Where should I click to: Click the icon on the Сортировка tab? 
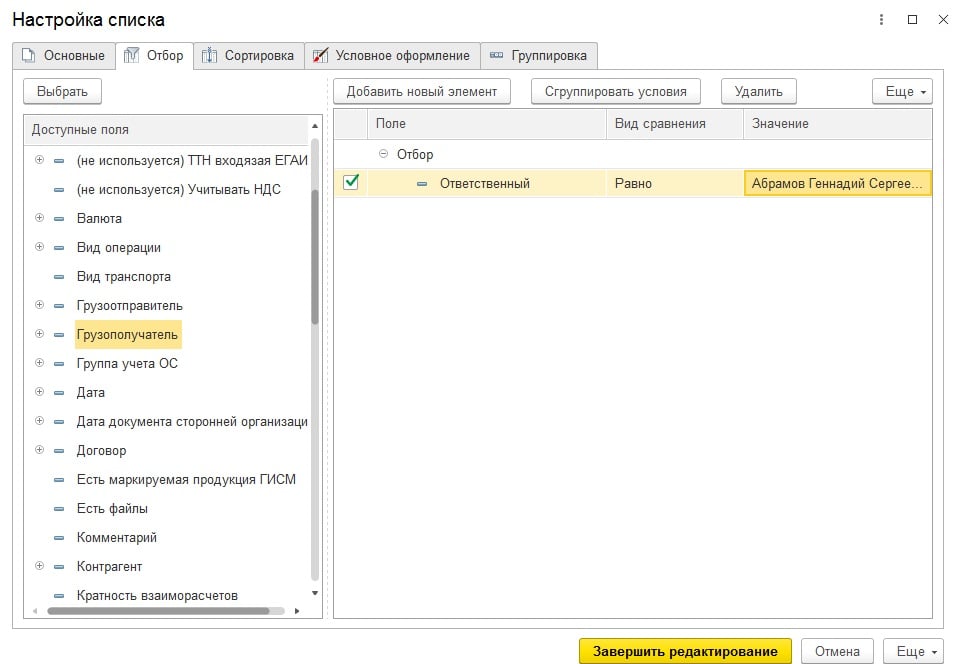tap(210, 56)
